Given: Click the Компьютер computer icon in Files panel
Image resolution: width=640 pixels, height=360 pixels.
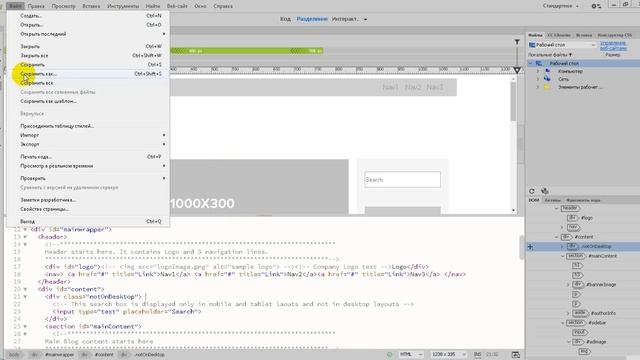Looking at the screenshot, I should (547, 71).
